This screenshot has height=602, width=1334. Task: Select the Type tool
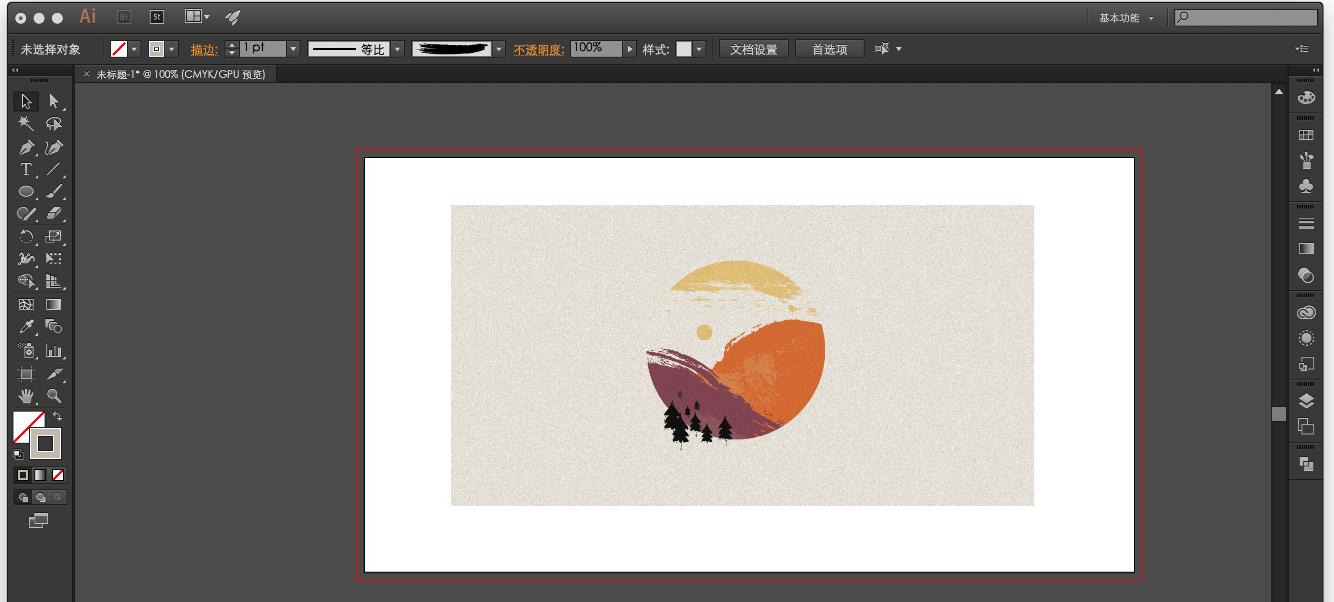tap(25, 170)
